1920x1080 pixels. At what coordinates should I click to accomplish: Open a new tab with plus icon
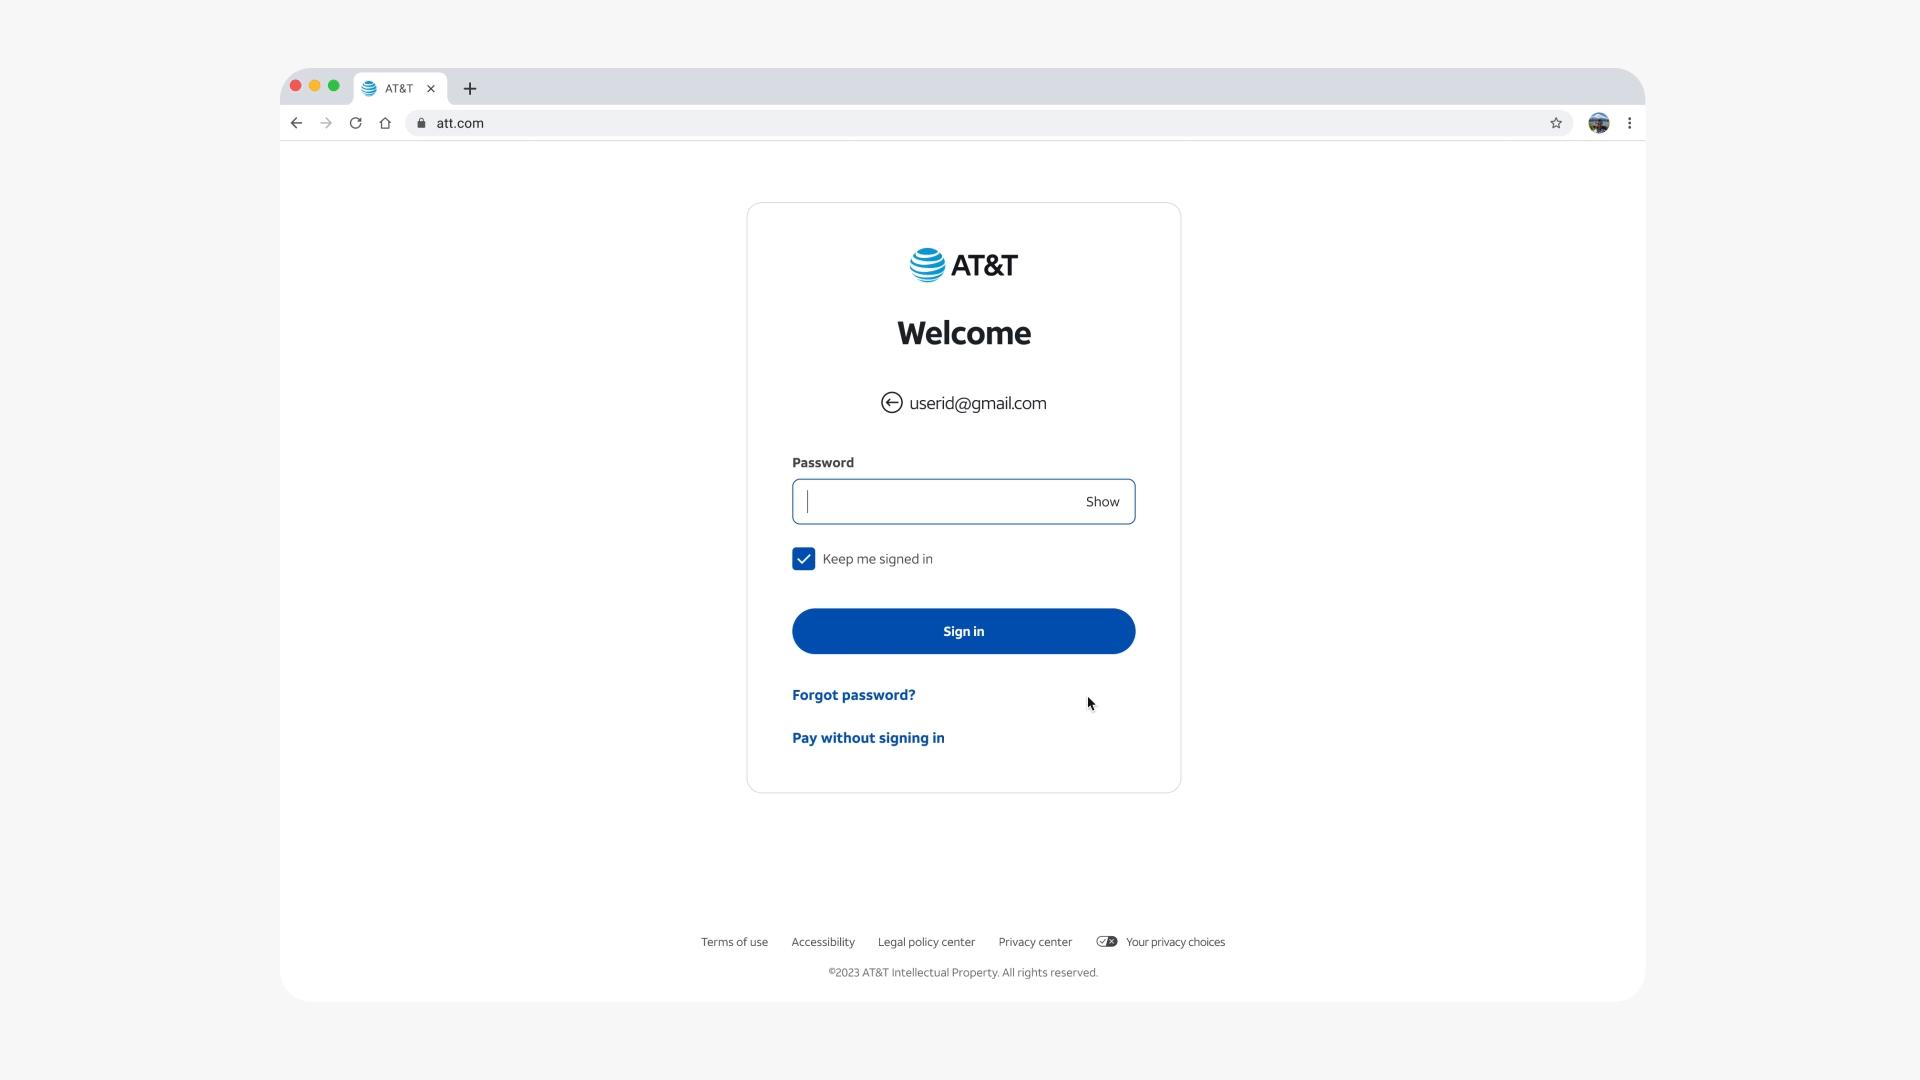470,89
